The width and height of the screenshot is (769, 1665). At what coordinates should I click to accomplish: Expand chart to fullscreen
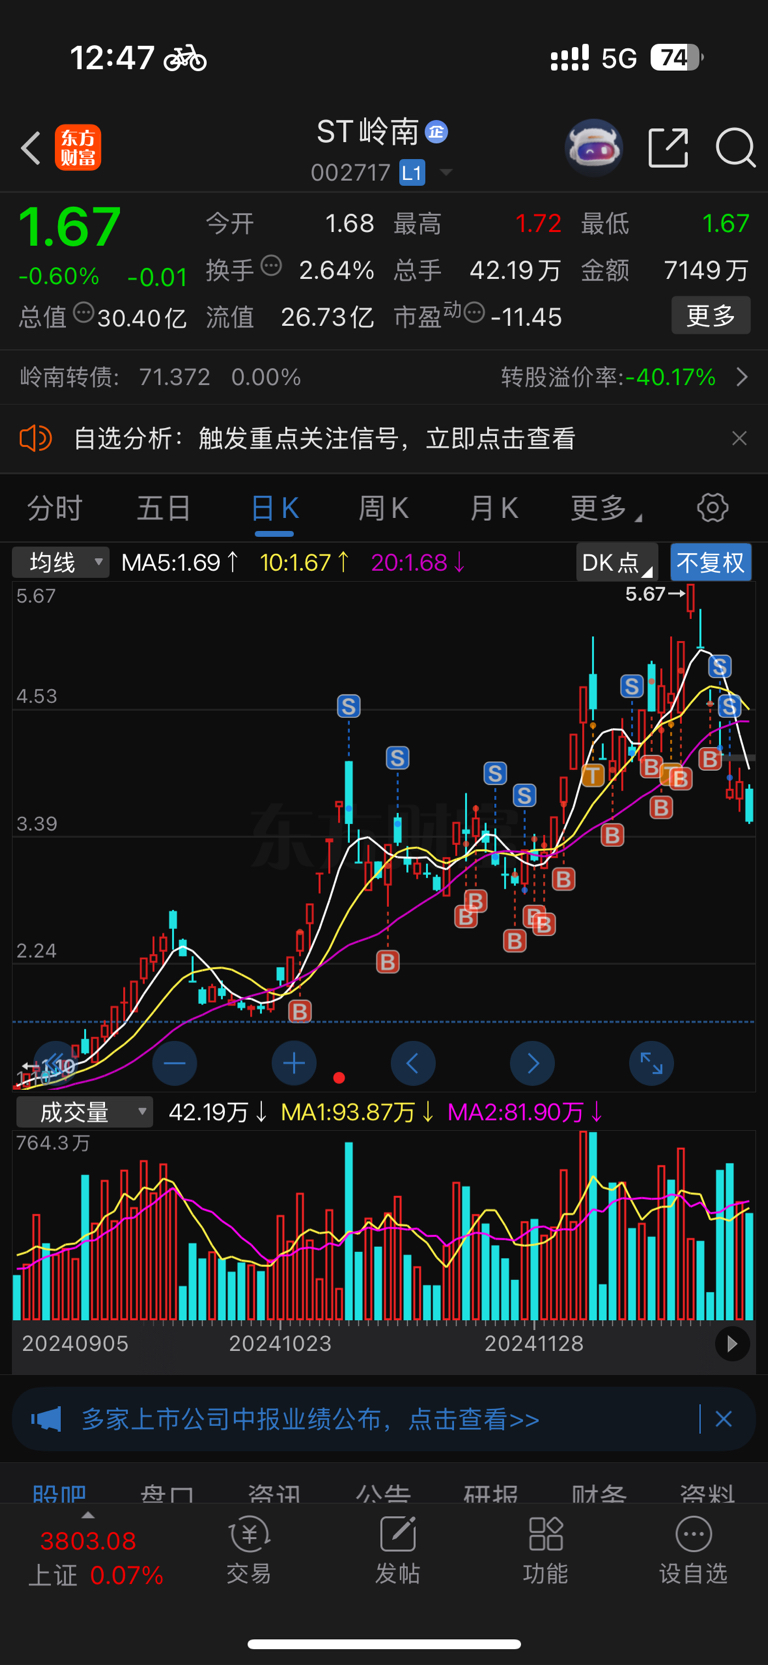[x=651, y=1063]
